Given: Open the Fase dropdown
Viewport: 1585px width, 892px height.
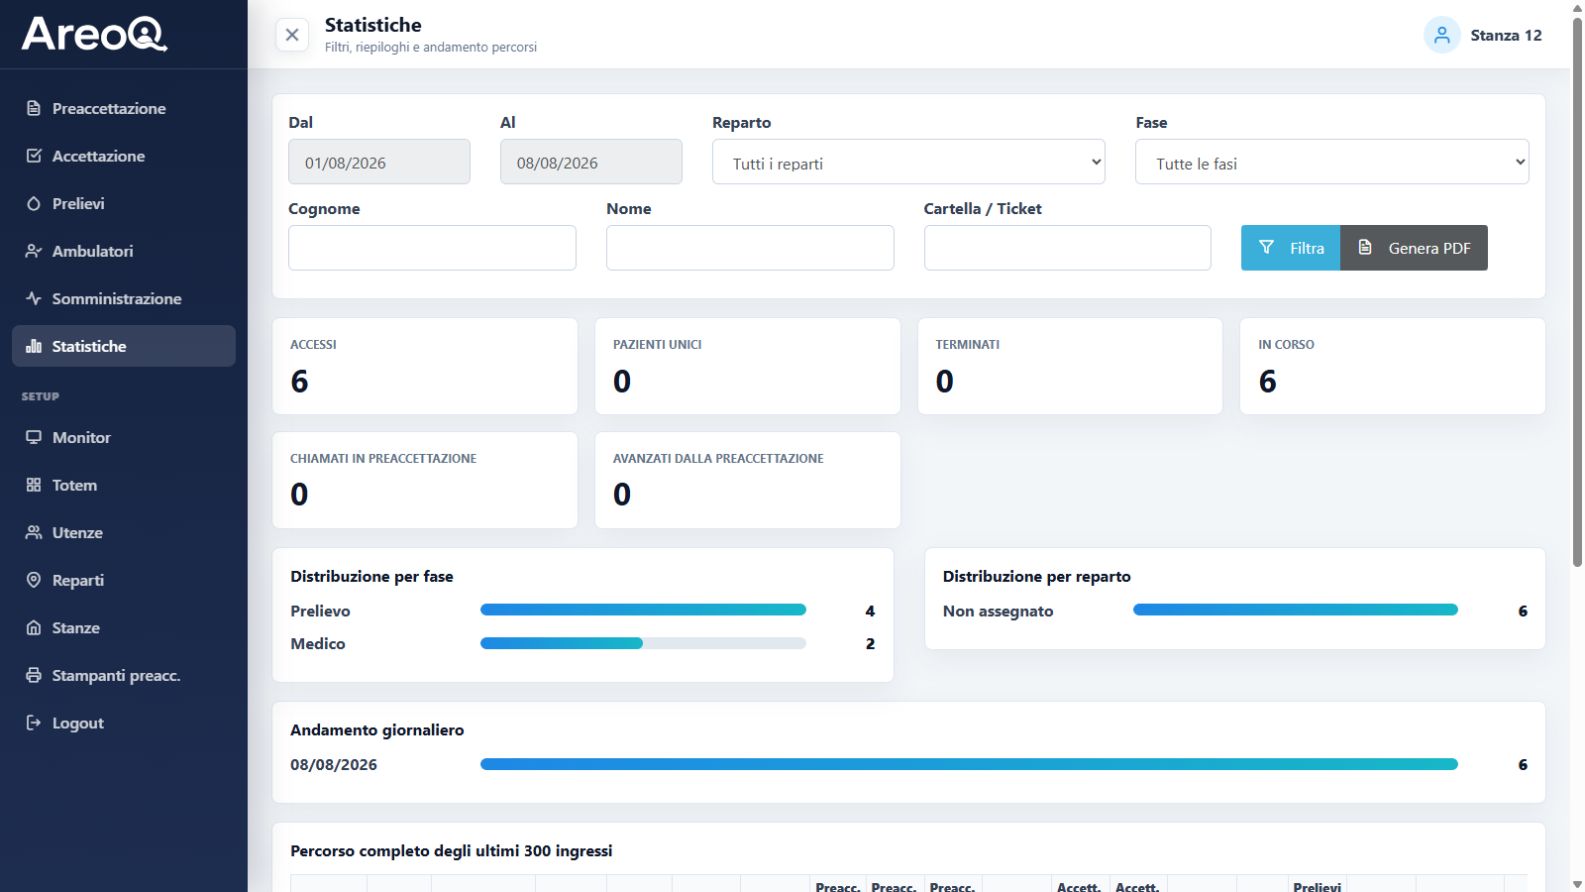Looking at the screenshot, I should [x=1332, y=162].
